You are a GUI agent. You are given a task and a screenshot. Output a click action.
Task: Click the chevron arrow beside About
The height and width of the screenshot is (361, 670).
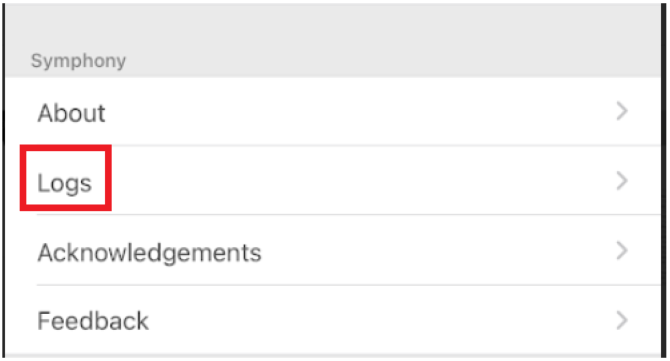coord(622,111)
